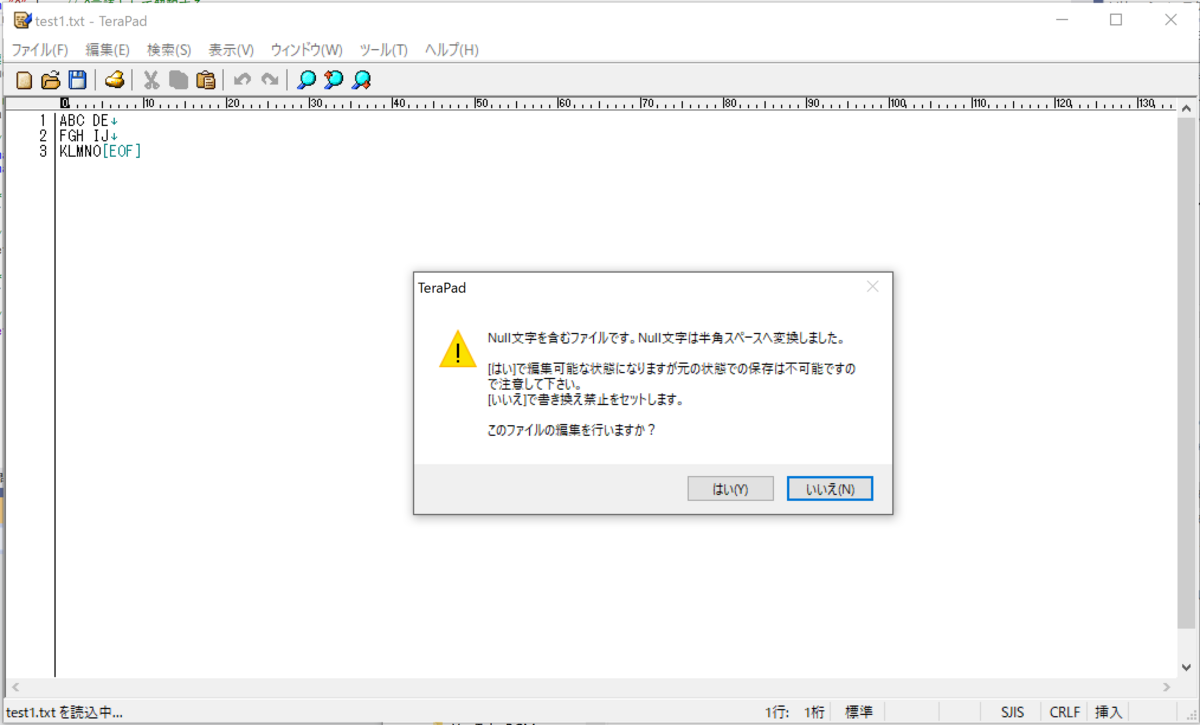This screenshot has height=725, width=1200.
Task: Click the Open folder toolbar icon
Action: tap(50, 80)
